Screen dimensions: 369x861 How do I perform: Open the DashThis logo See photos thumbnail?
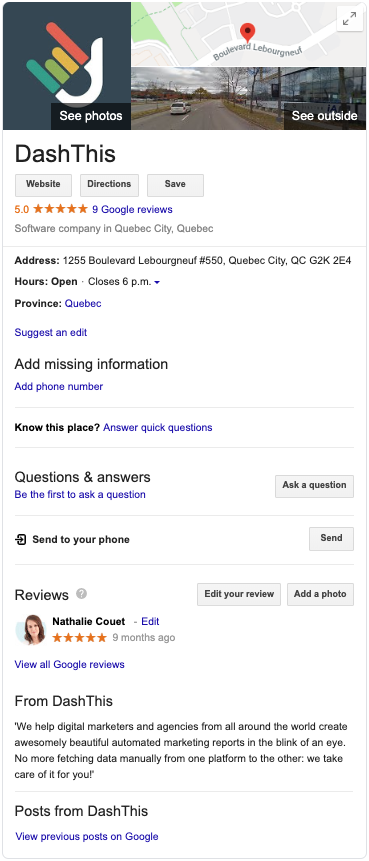tap(67, 66)
